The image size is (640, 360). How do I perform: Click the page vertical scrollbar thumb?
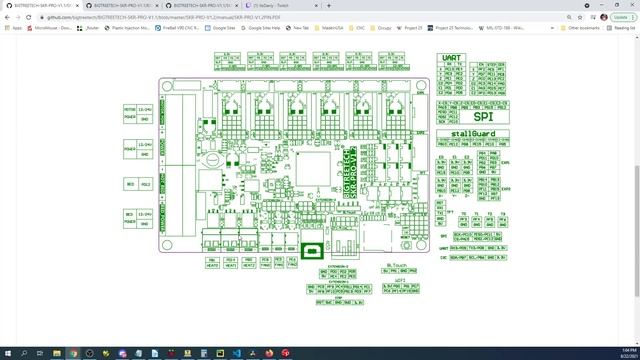coord(637,231)
